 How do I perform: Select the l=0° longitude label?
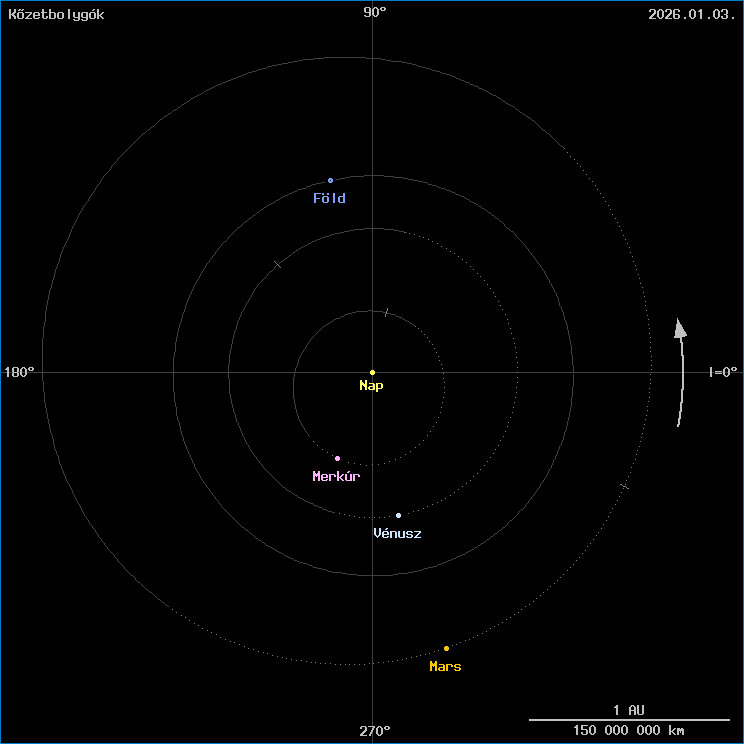pos(722,372)
